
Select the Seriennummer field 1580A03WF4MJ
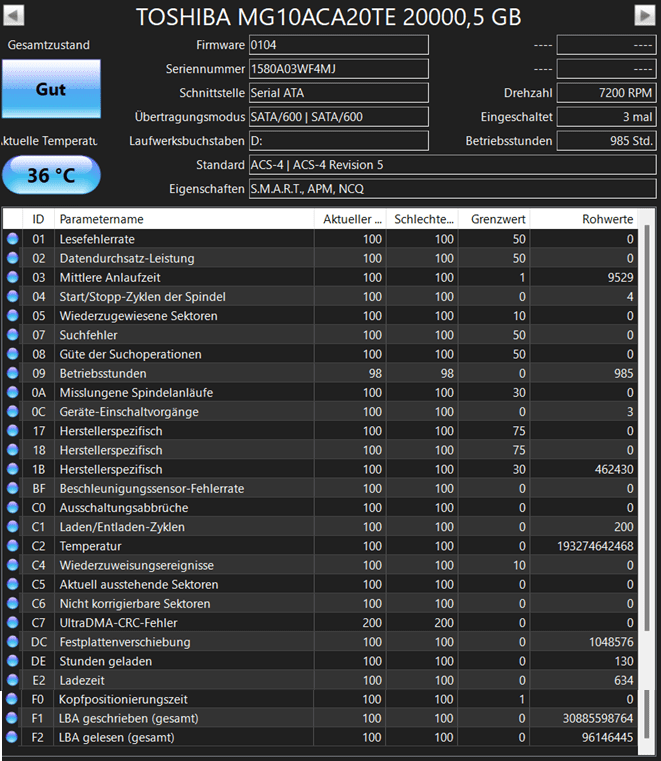[339, 69]
